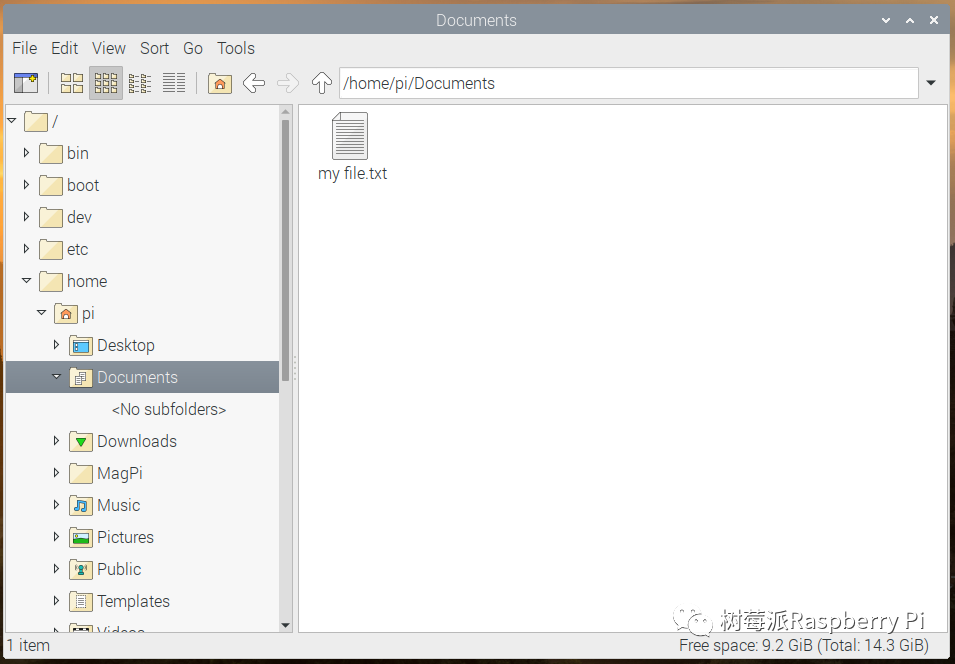
Task: Click the new window toolbar icon
Action: [x=25, y=83]
